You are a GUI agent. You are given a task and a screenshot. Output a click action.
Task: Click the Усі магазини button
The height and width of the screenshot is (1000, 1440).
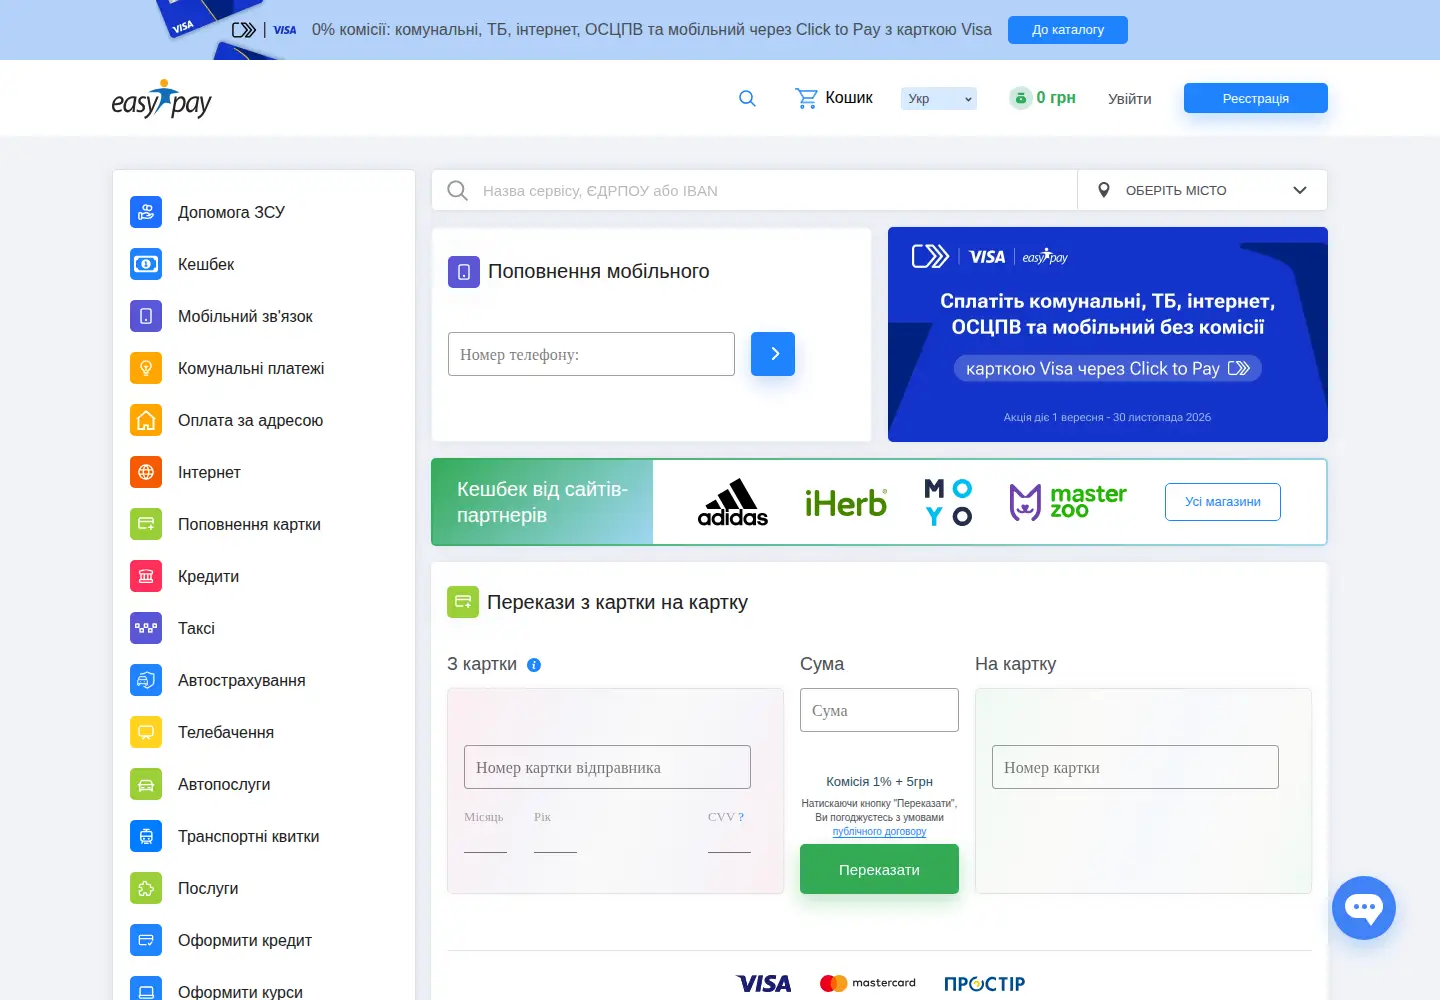(x=1223, y=502)
